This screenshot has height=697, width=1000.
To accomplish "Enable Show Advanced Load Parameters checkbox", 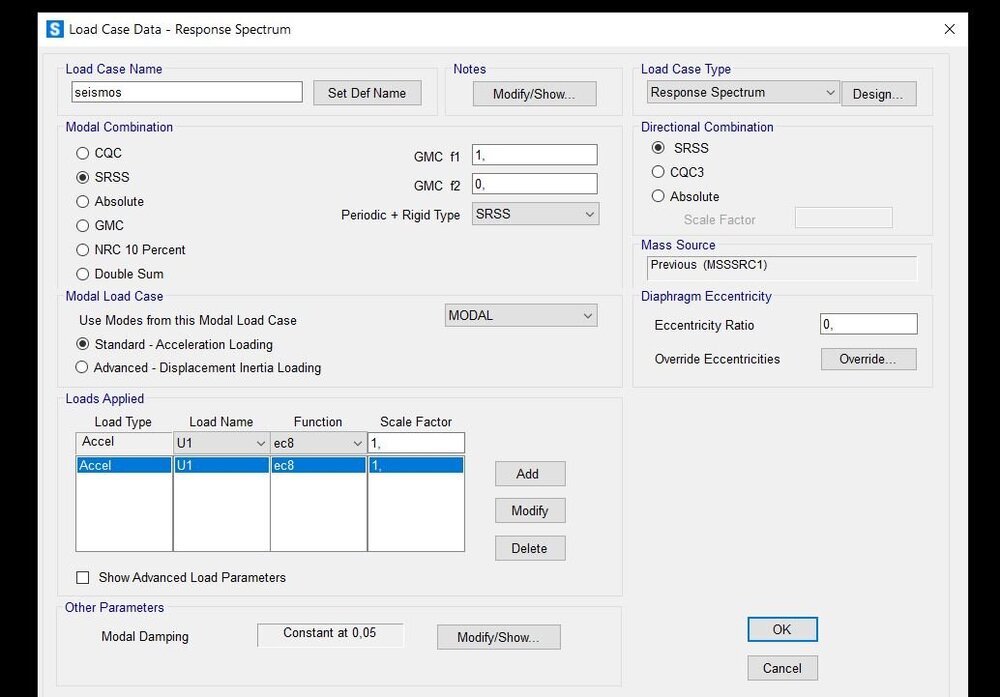I will tap(83, 578).
